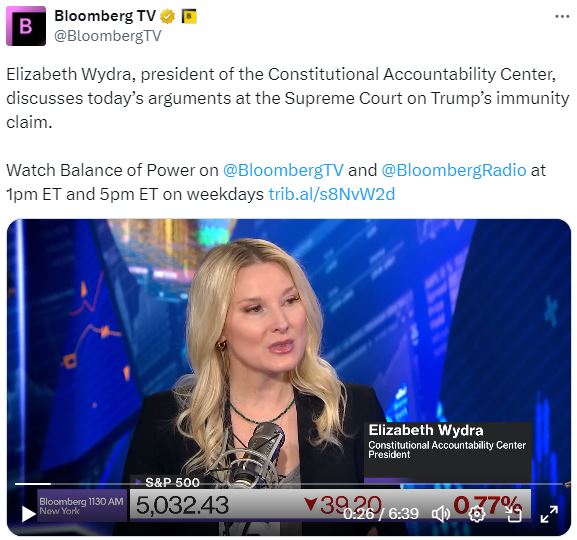The width and height of the screenshot is (577, 540).
Task: Click the tweet text about Trump's immunity claim
Action: (288, 98)
